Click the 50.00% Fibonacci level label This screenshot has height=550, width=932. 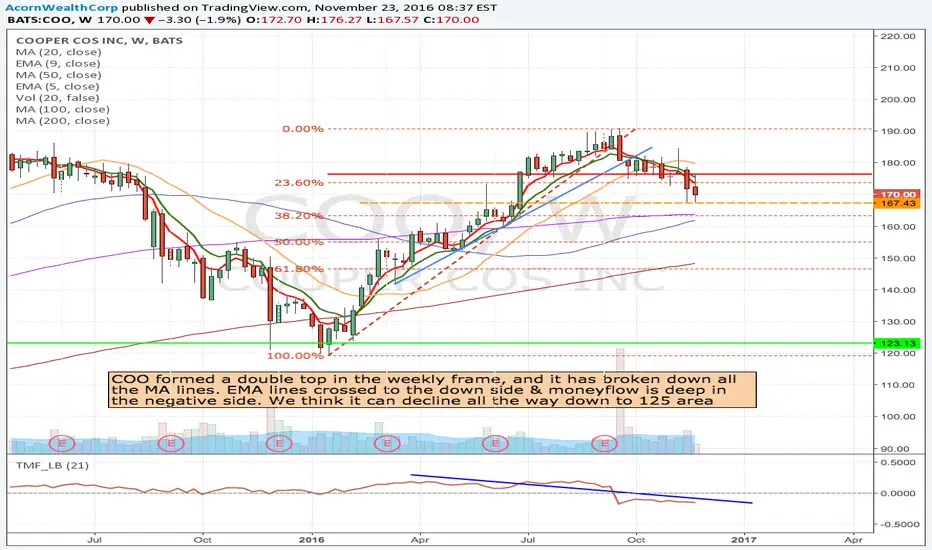click(299, 242)
